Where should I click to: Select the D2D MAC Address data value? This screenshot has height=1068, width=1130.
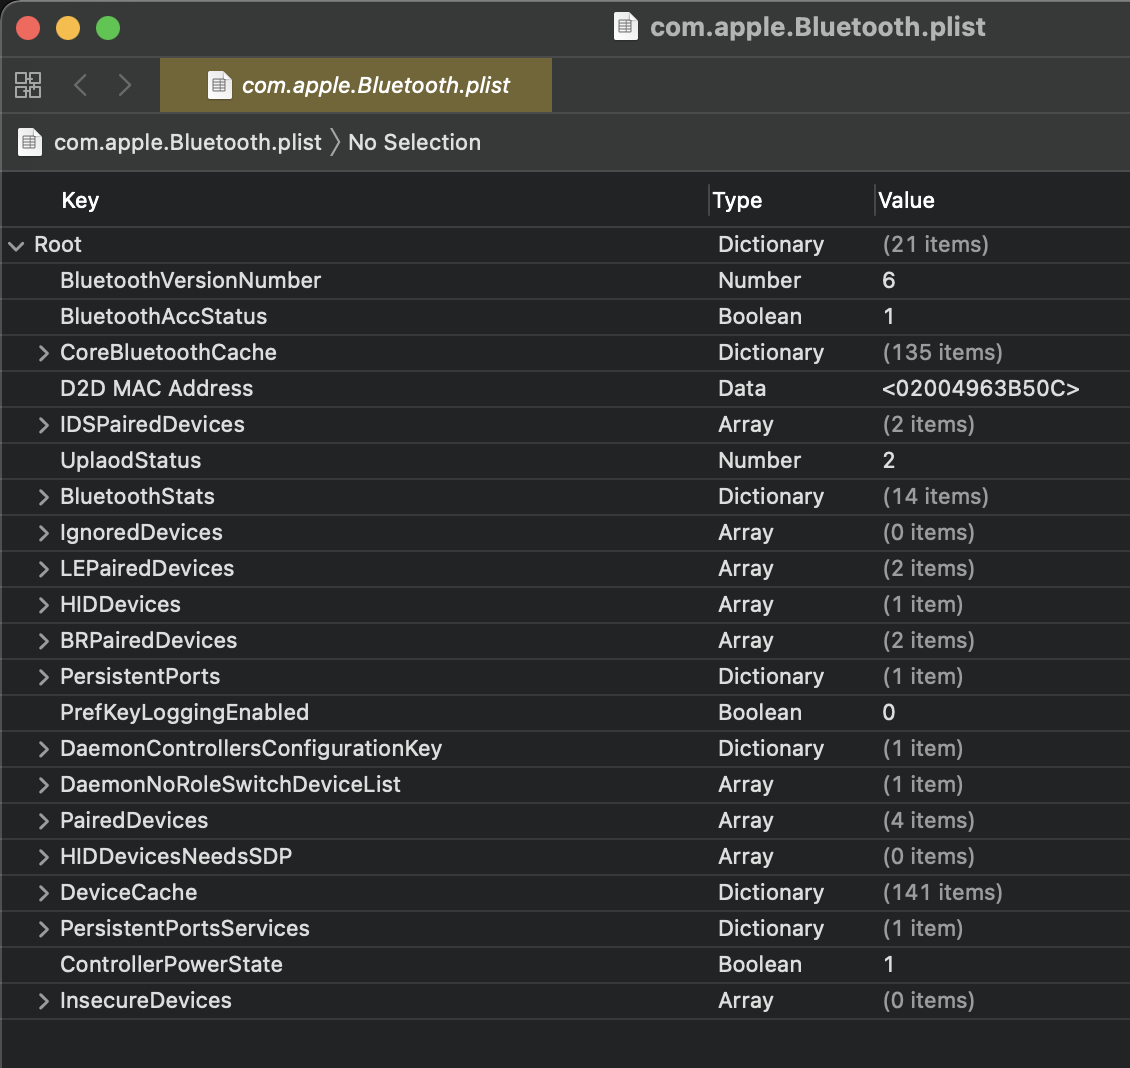[980, 389]
